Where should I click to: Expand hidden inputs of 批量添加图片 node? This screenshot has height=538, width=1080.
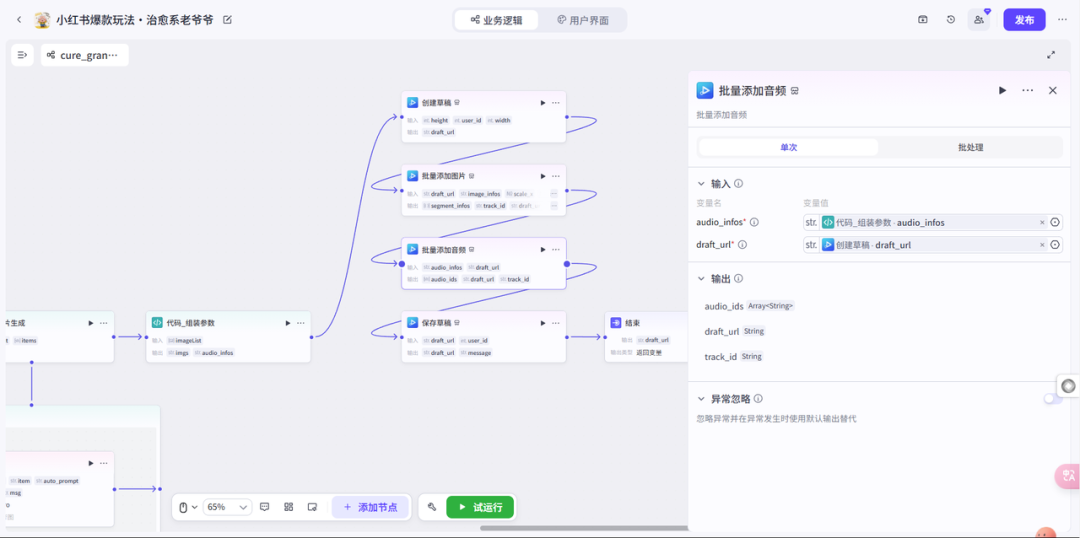point(554,194)
